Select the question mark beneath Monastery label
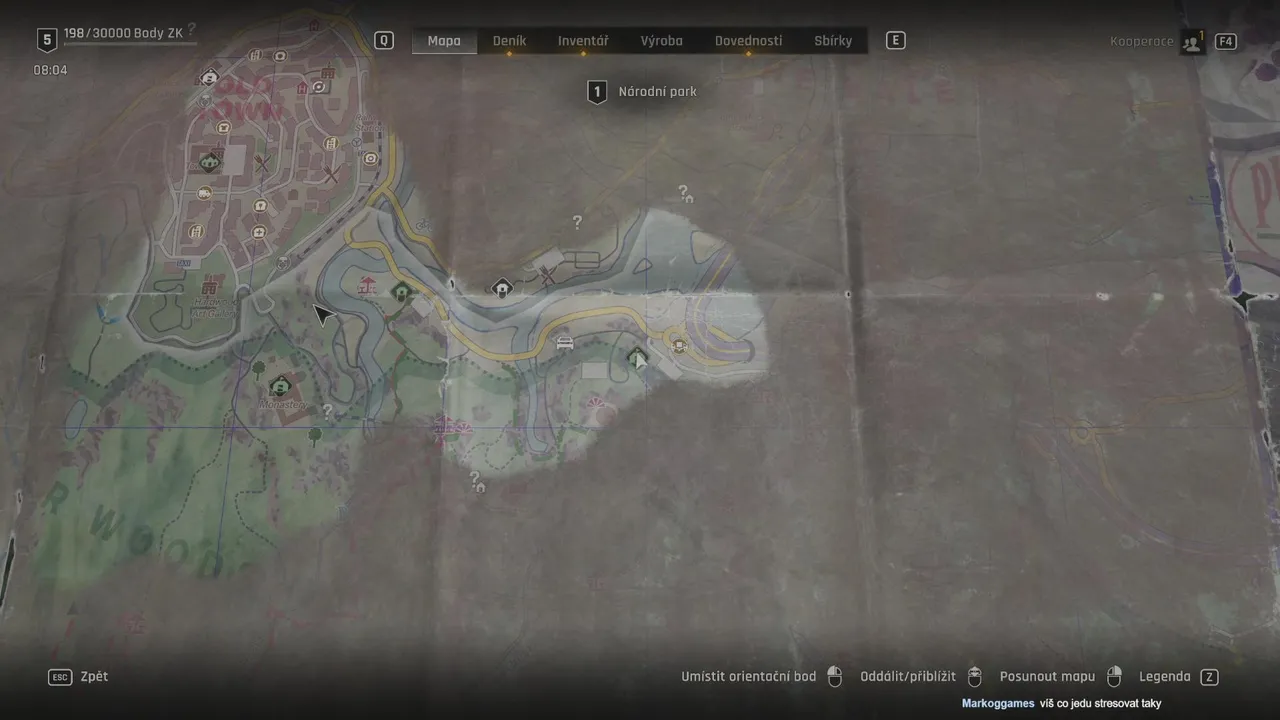The image size is (1280, 720). [326, 411]
